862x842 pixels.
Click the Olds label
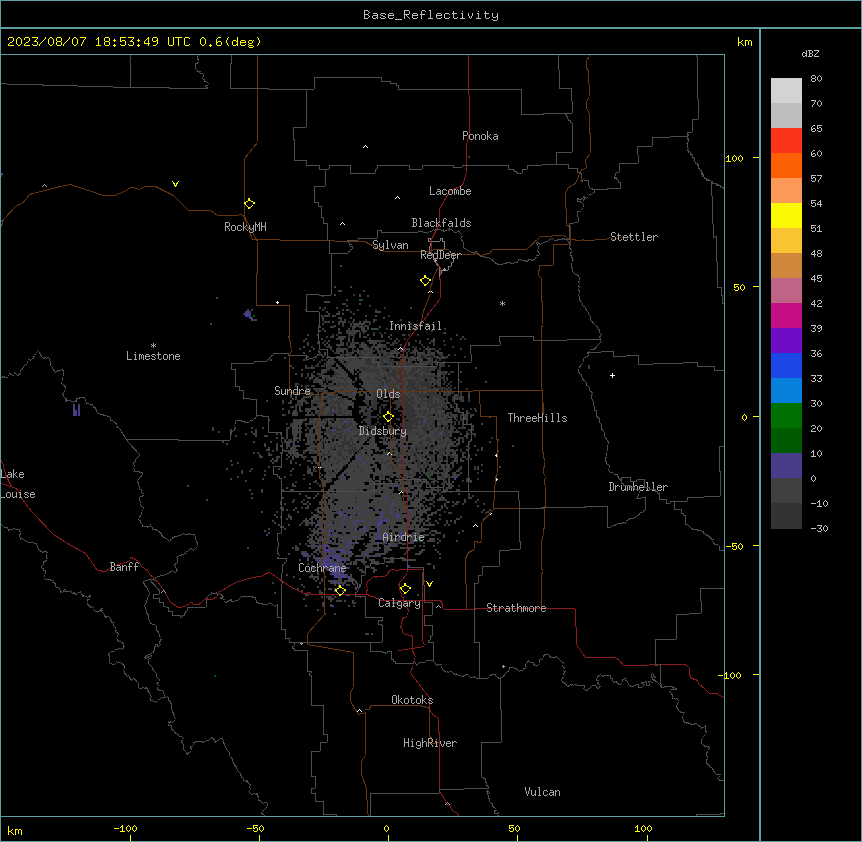pyautogui.click(x=388, y=394)
